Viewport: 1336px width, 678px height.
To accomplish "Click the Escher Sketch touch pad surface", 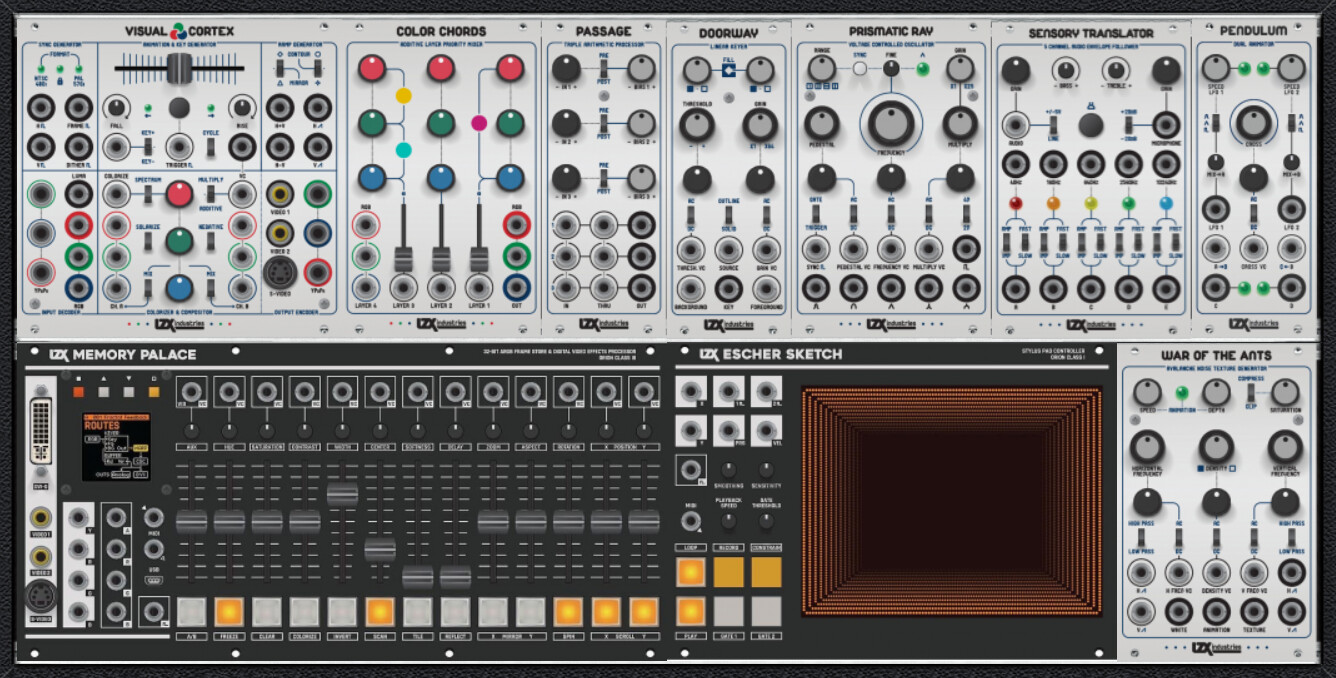I will tap(952, 500).
